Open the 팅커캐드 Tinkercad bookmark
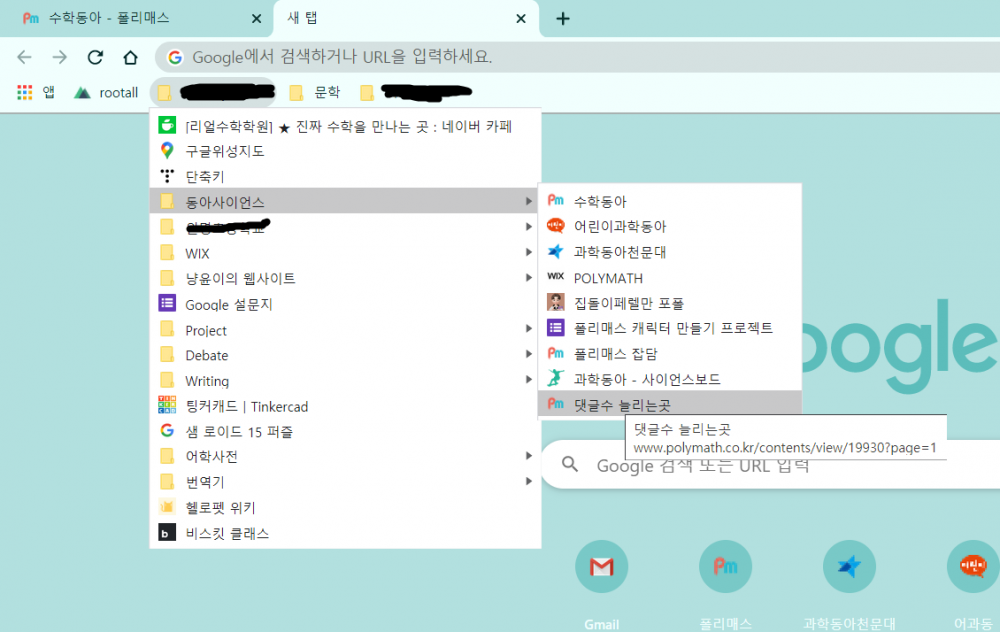This screenshot has height=632, width=1000. click(x=345, y=406)
